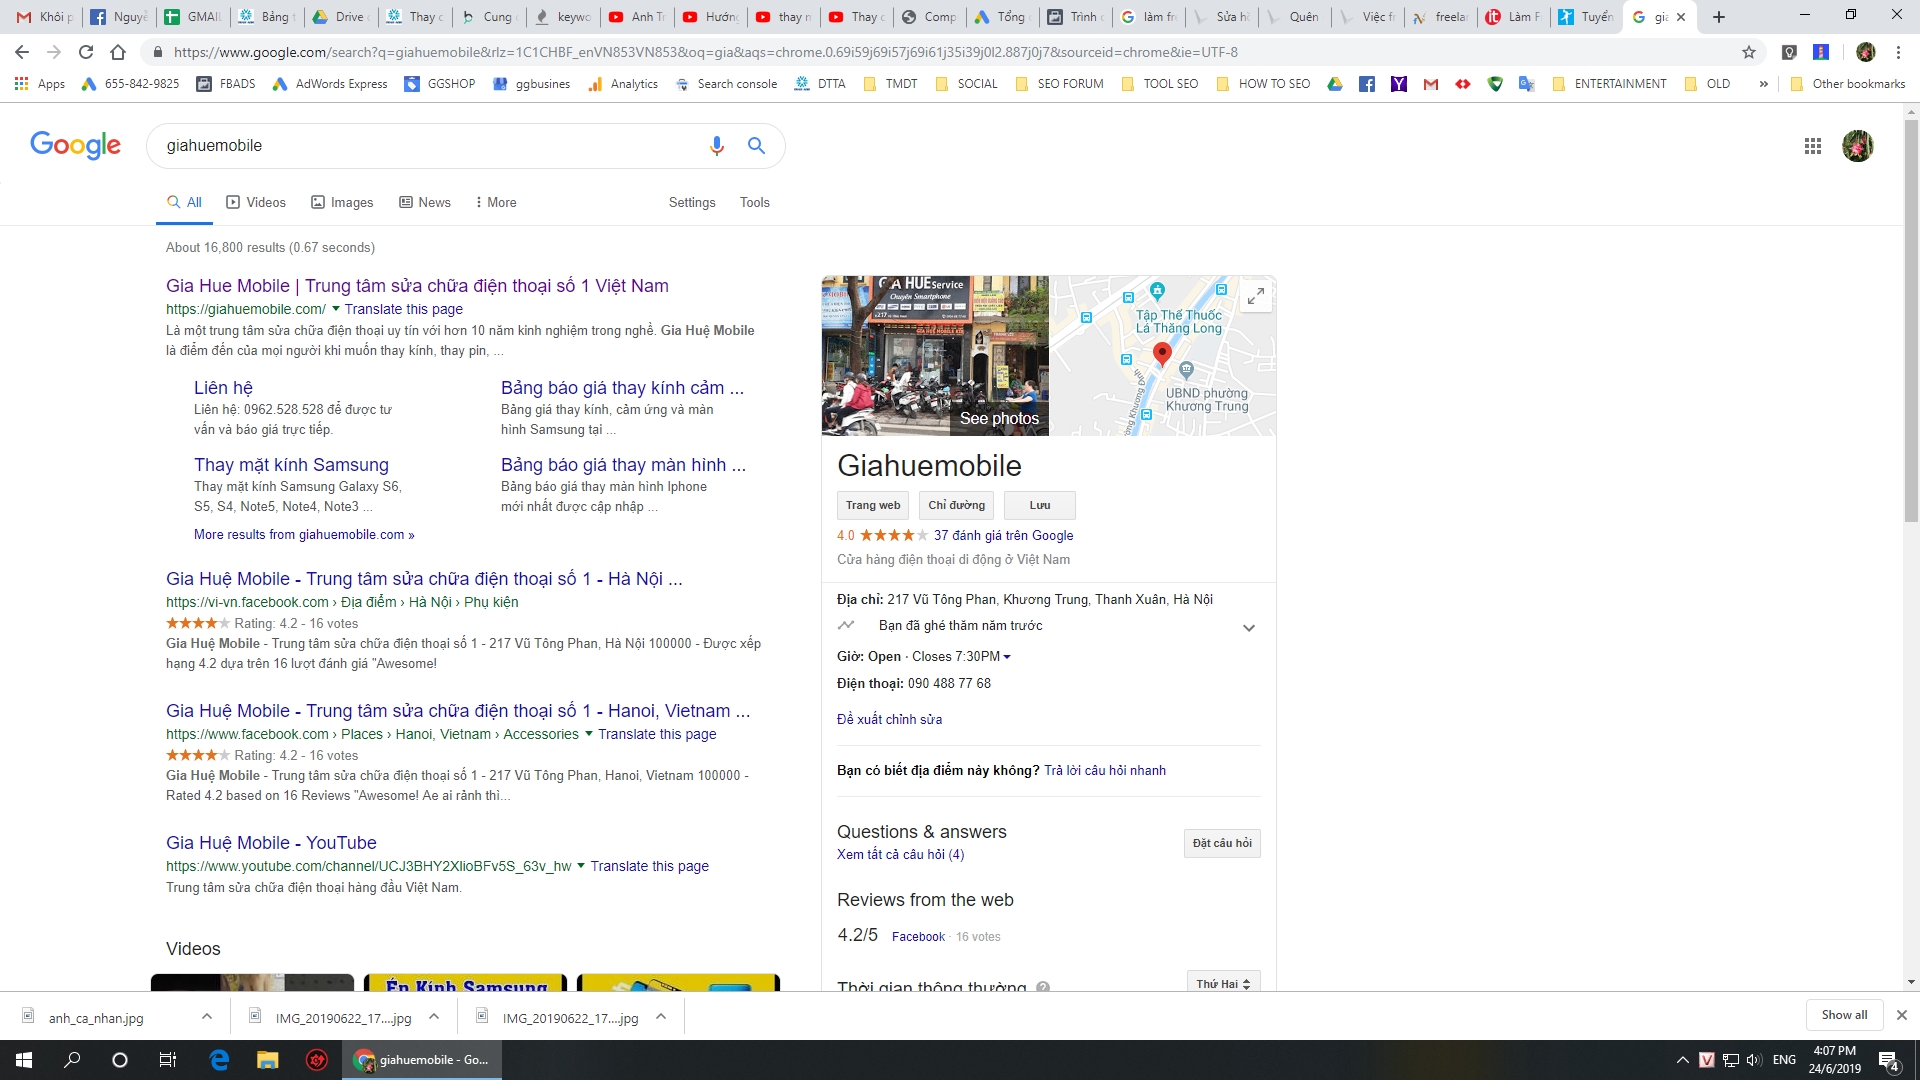1920x1080 pixels.
Task: Open the Windows Start menu
Action: (x=24, y=1060)
